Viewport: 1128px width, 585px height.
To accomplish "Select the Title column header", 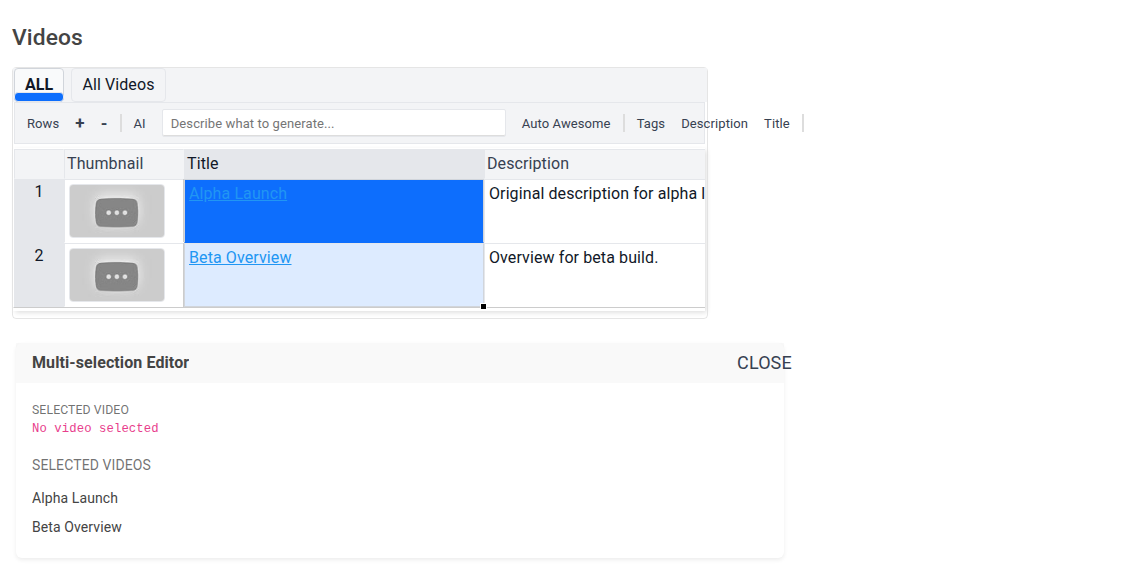I will click(334, 164).
